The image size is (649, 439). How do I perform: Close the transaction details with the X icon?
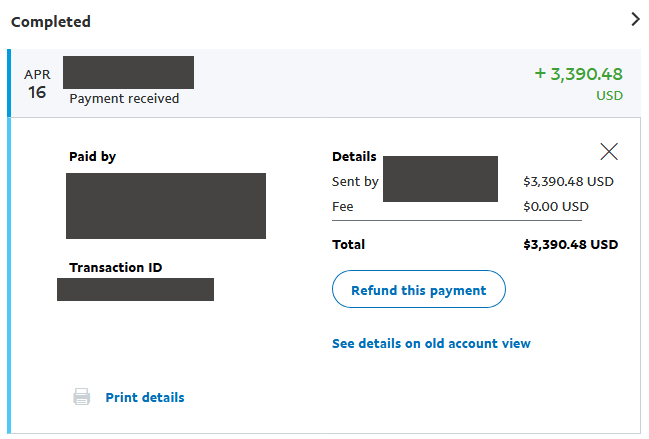coord(609,151)
